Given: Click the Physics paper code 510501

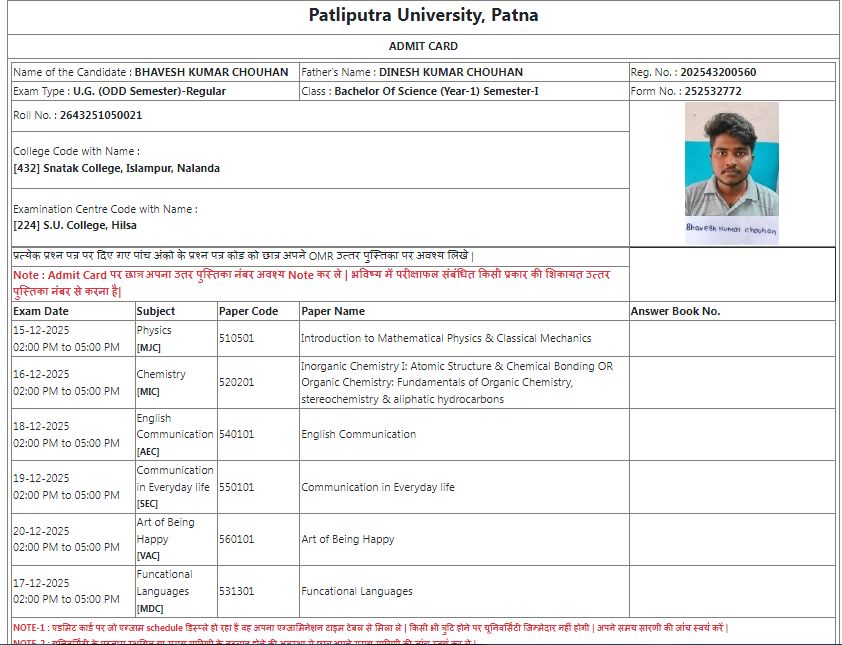Looking at the screenshot, I should point(236,338).
